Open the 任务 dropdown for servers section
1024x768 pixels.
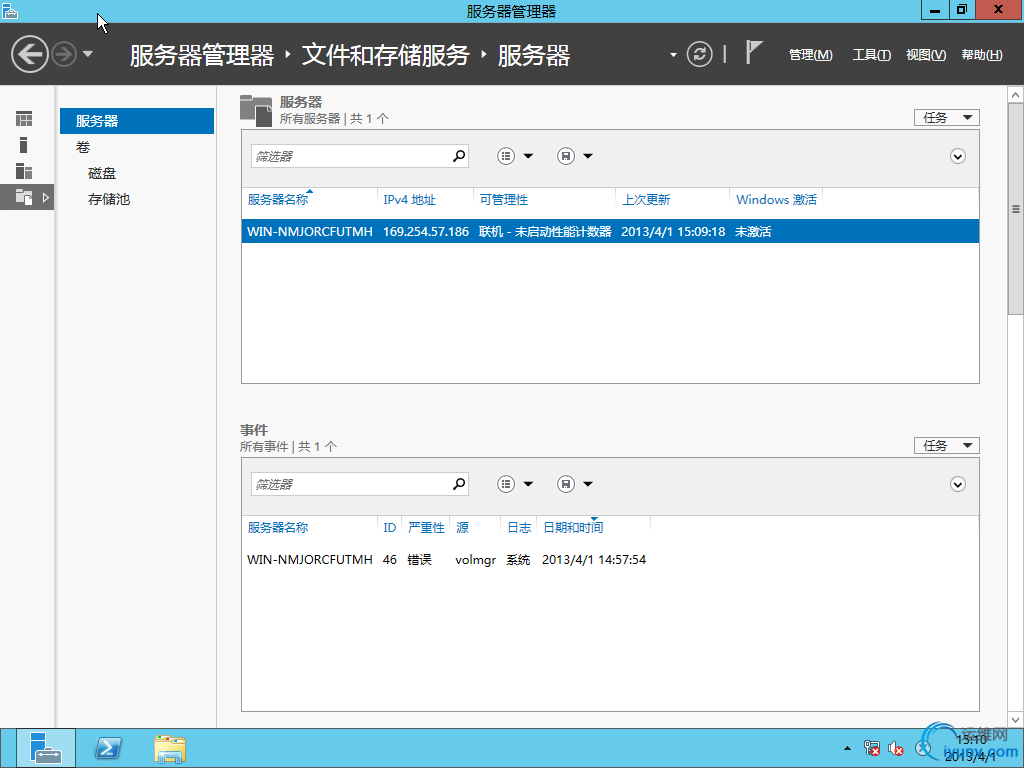point(947,118)
